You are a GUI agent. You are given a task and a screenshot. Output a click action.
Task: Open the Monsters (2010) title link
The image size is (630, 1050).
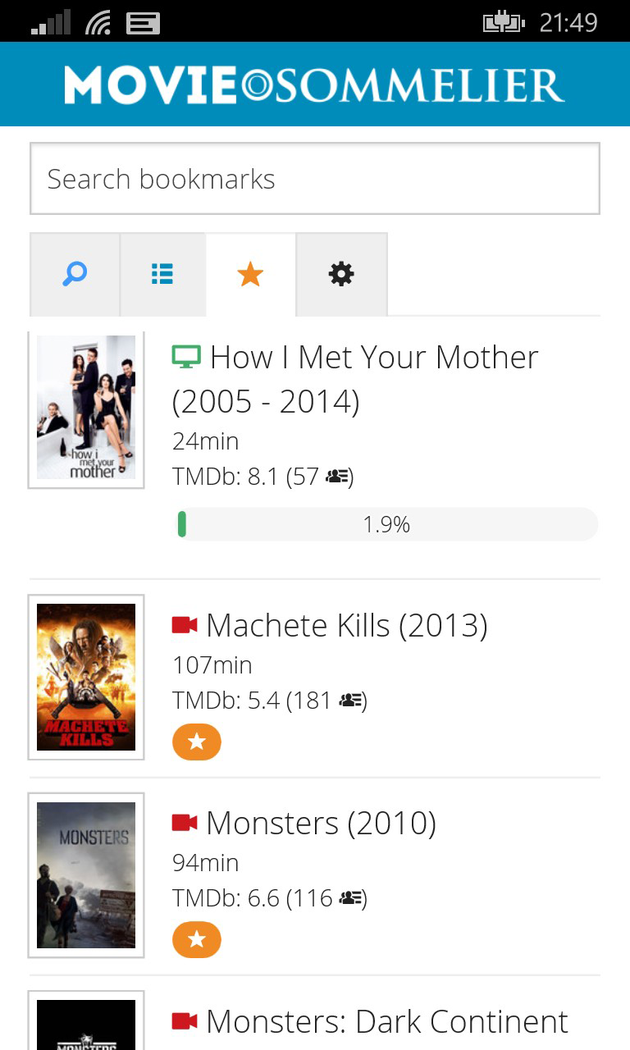click(x=321, y=824)
